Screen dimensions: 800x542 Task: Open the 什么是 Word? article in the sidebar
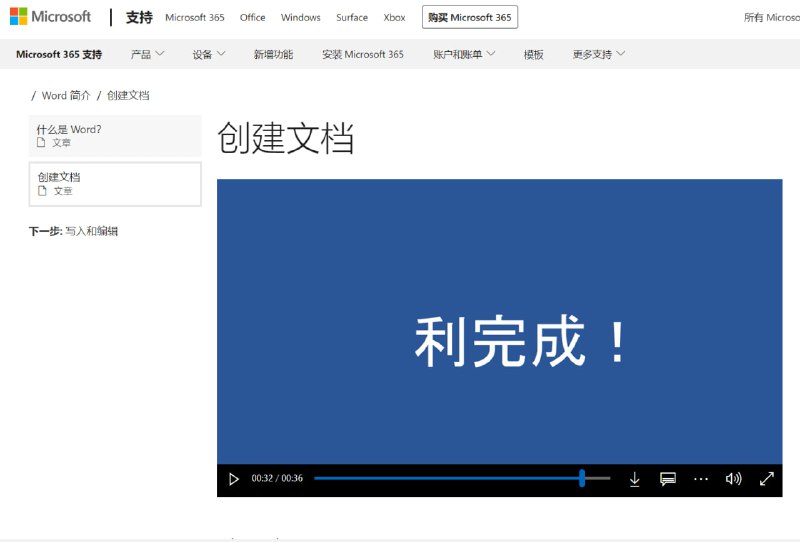point(115,136)
